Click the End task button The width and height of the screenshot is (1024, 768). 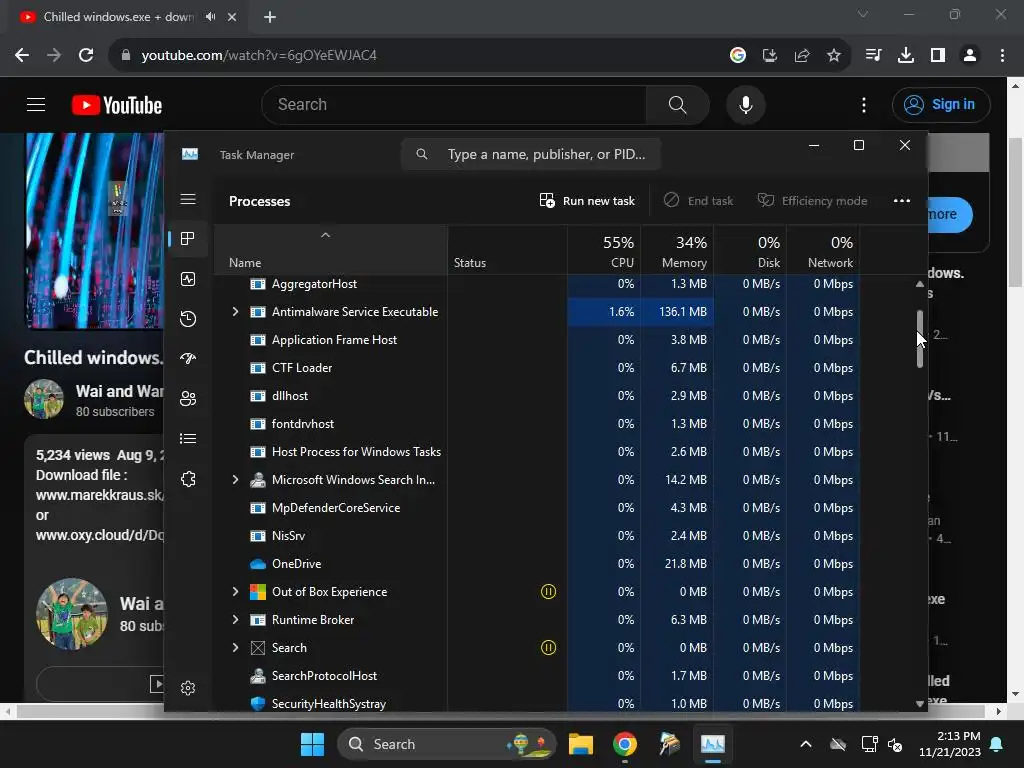pos(698,200)
